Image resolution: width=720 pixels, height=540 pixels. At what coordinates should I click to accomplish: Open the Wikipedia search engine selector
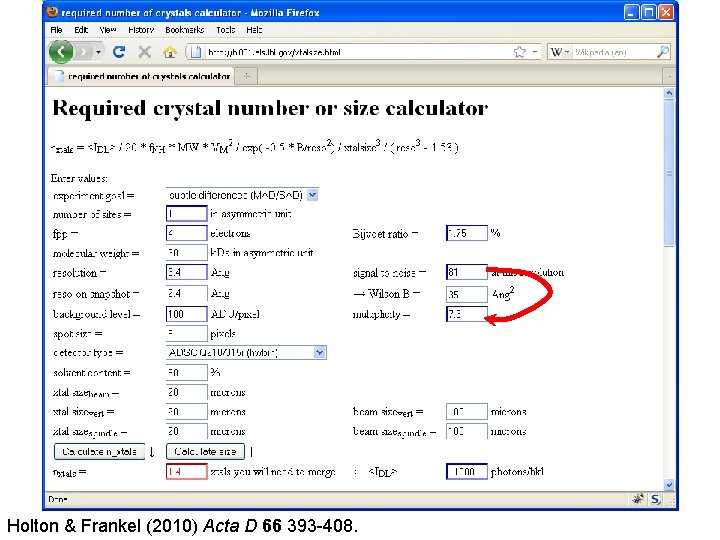point(560,52)
